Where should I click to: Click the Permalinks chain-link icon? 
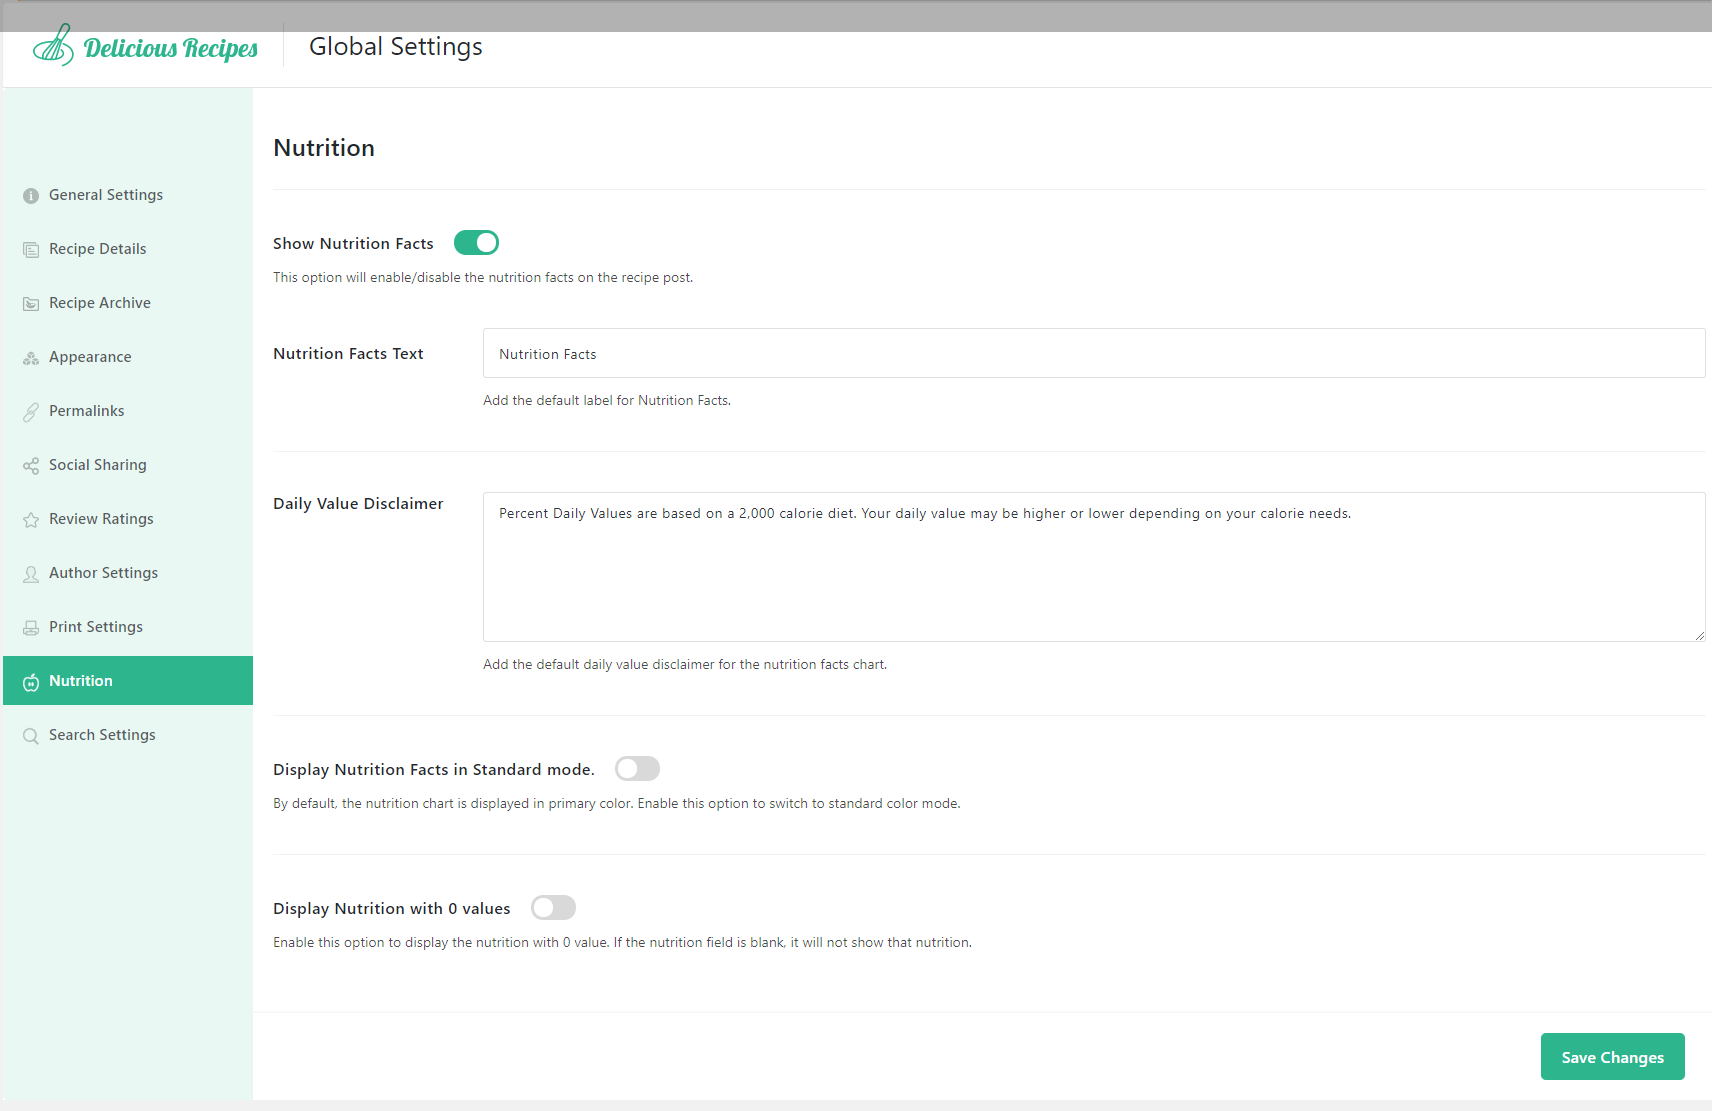pos(31,410)
